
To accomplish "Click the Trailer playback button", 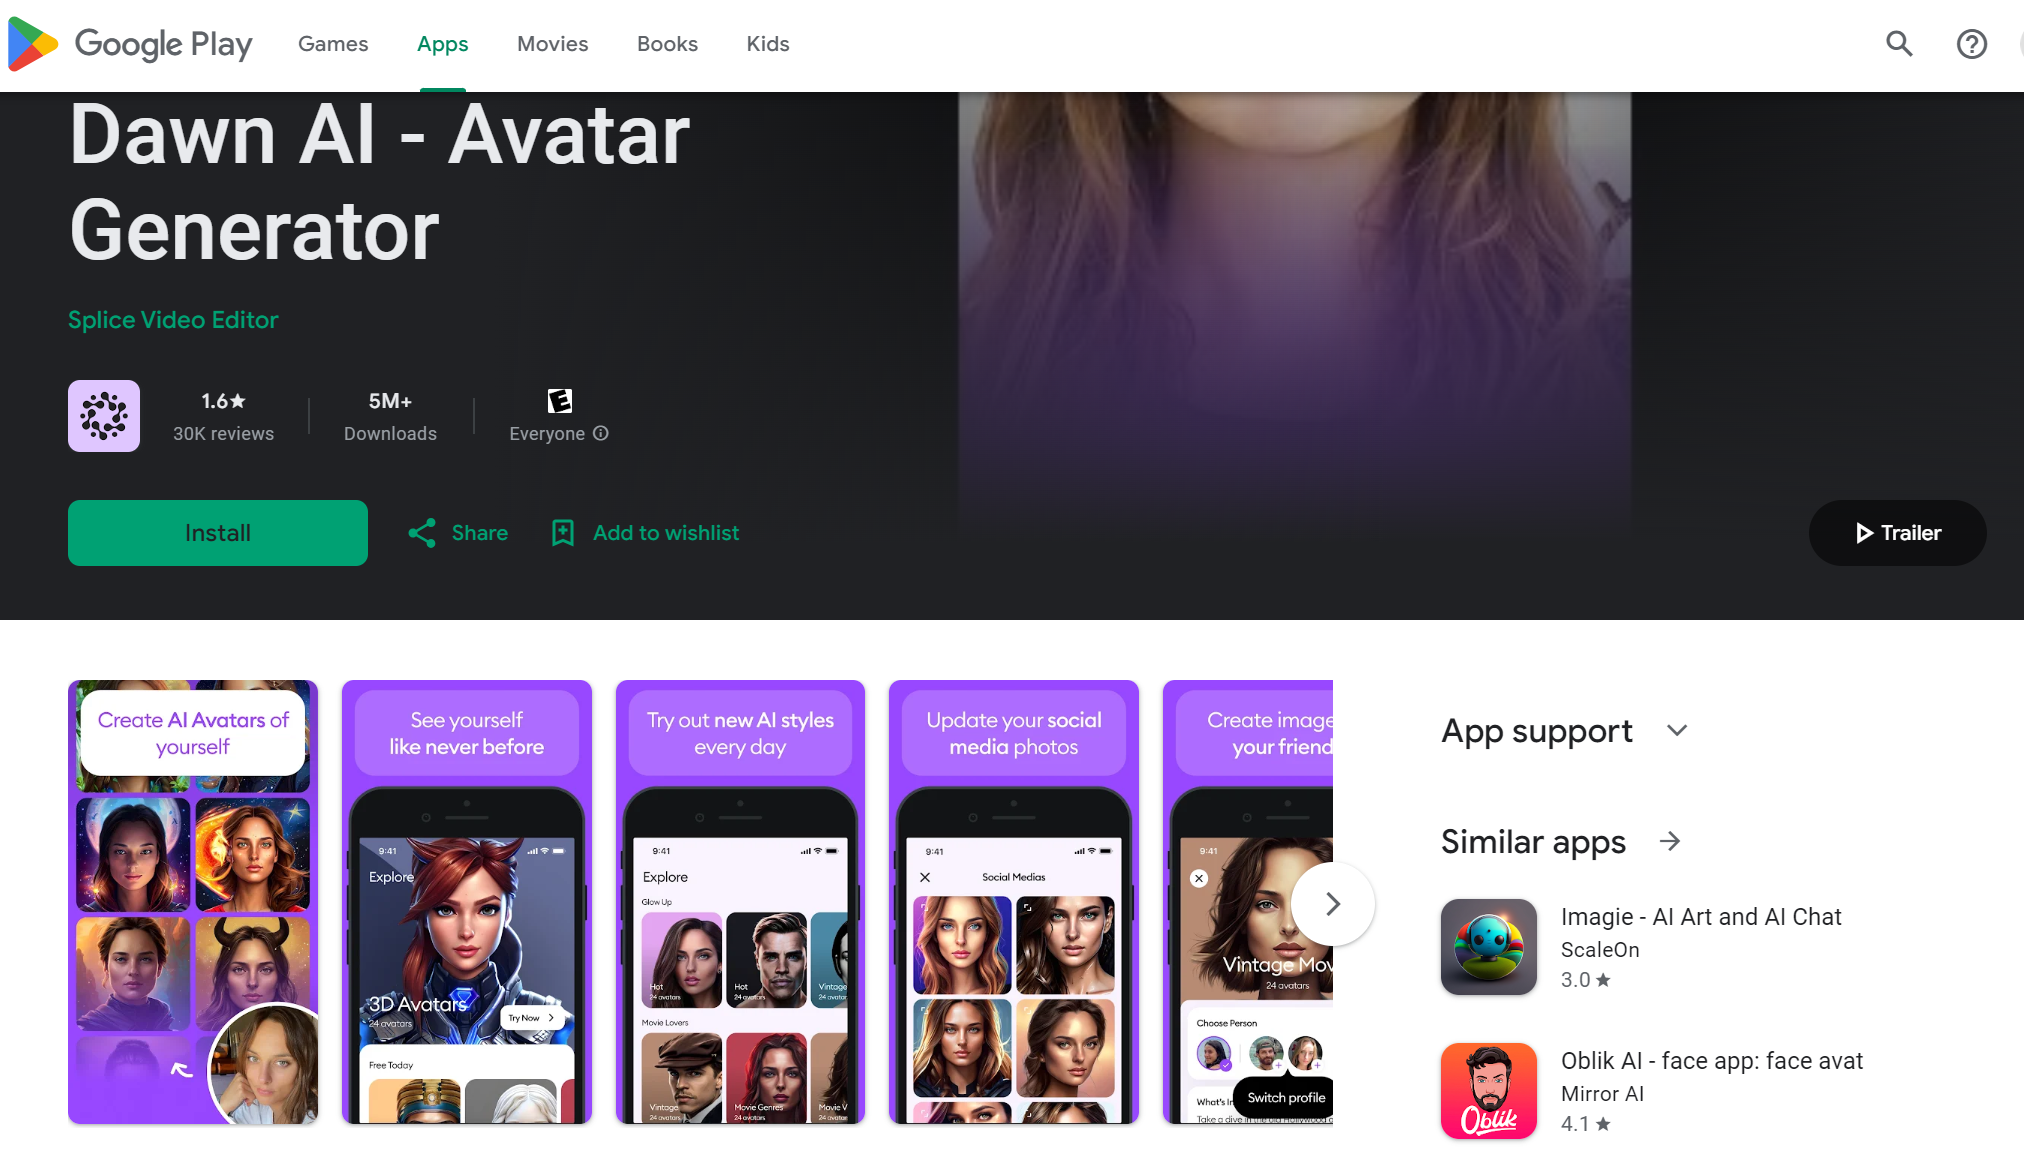I will point(1898,533).
